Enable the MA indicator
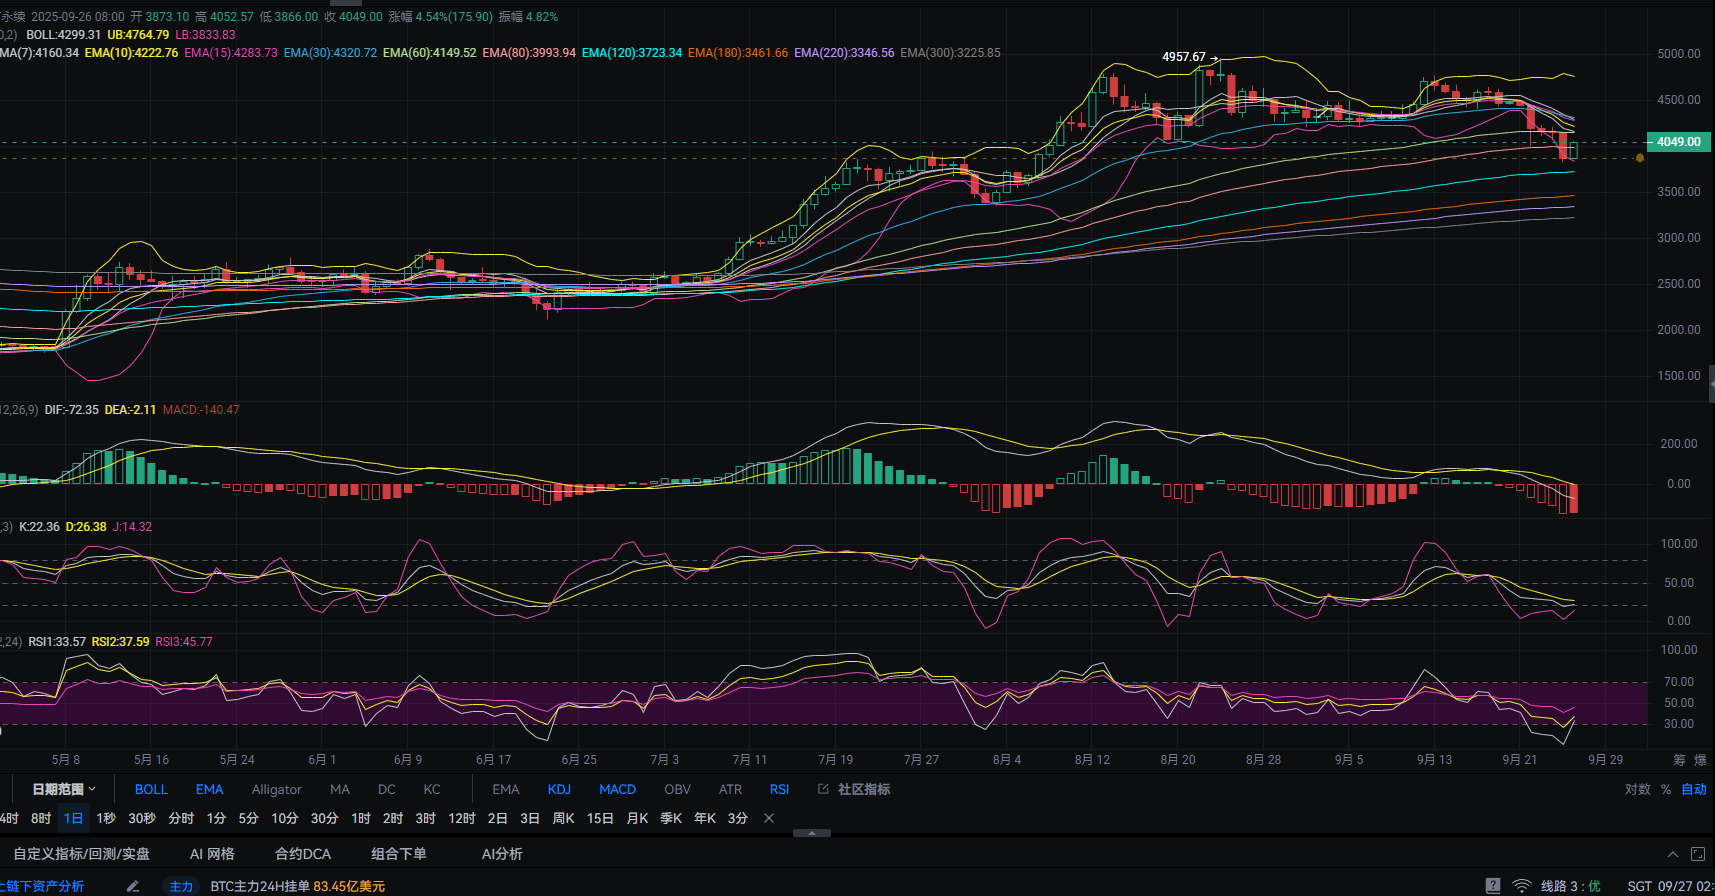This screenshot has width=1715, height=896. pyautogui.click(x=340, y=789)
